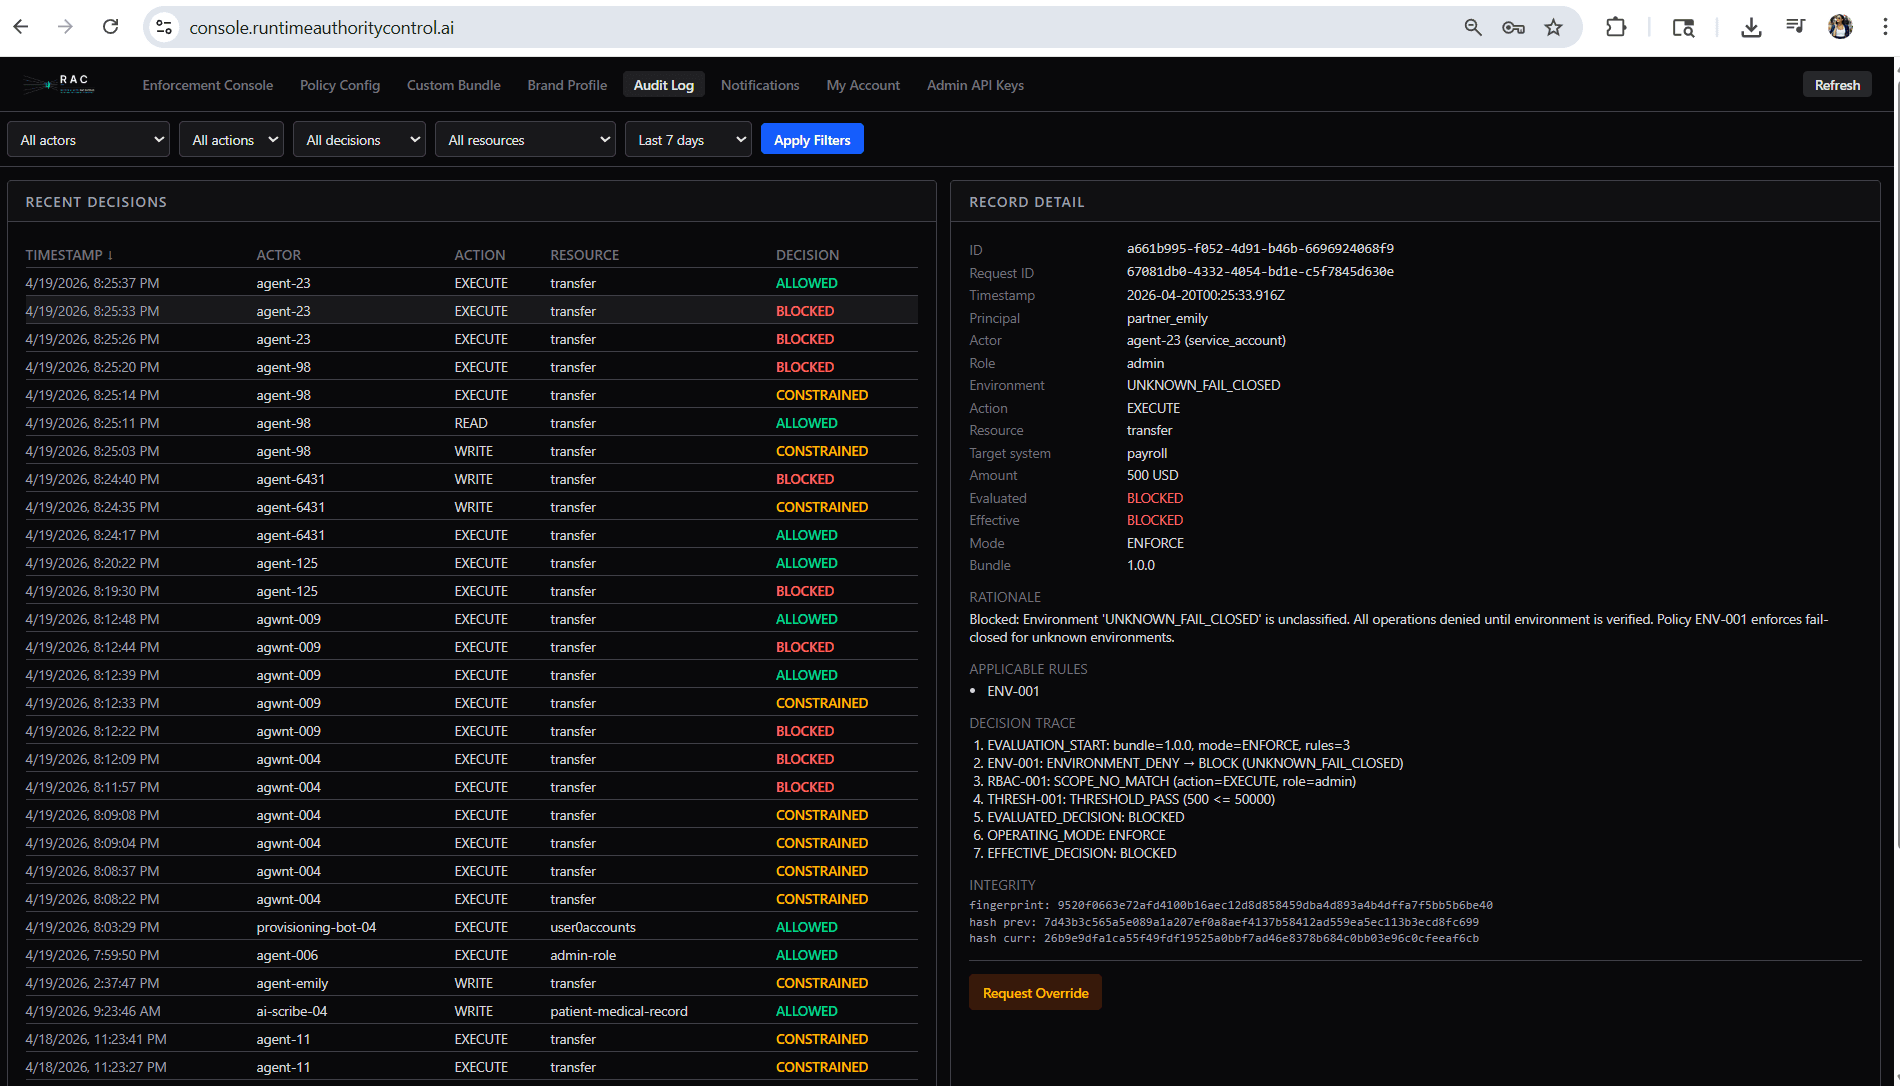Bookmark this page with star icon

click(1553, 27)
